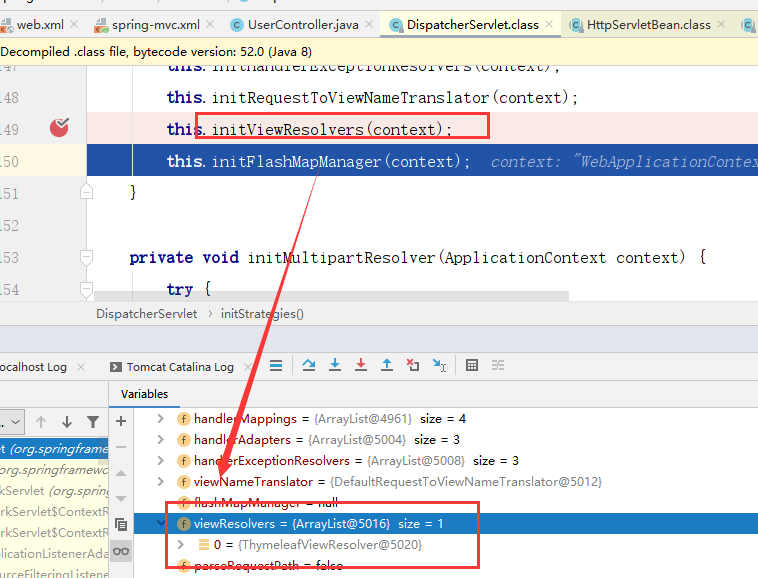This screenshot has width=758, height=578.
Task: Collapse initMultipartResolver fold at line 153
Action: tap(86, 258)
